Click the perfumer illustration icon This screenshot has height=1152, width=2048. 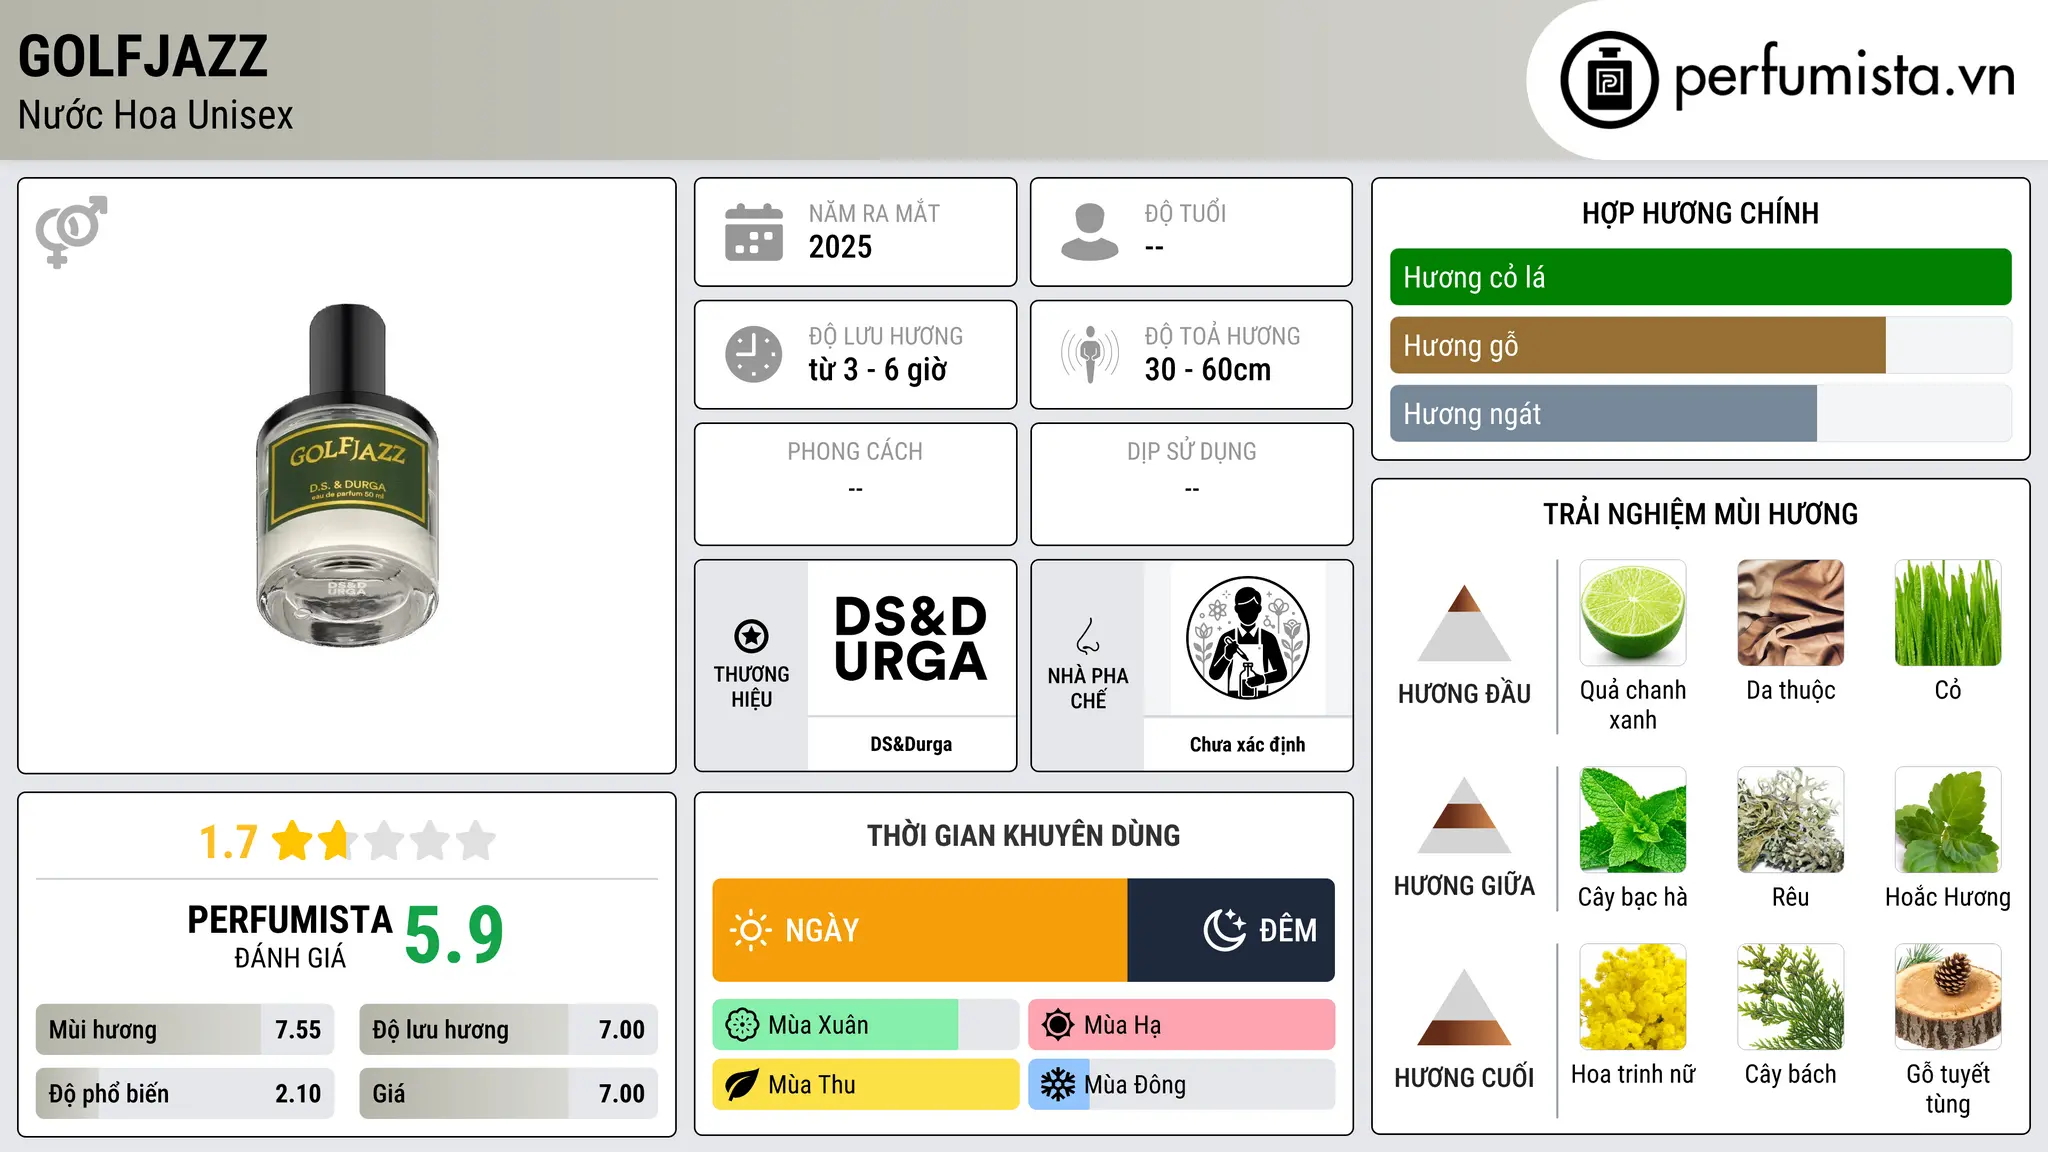coord(1247,638)
